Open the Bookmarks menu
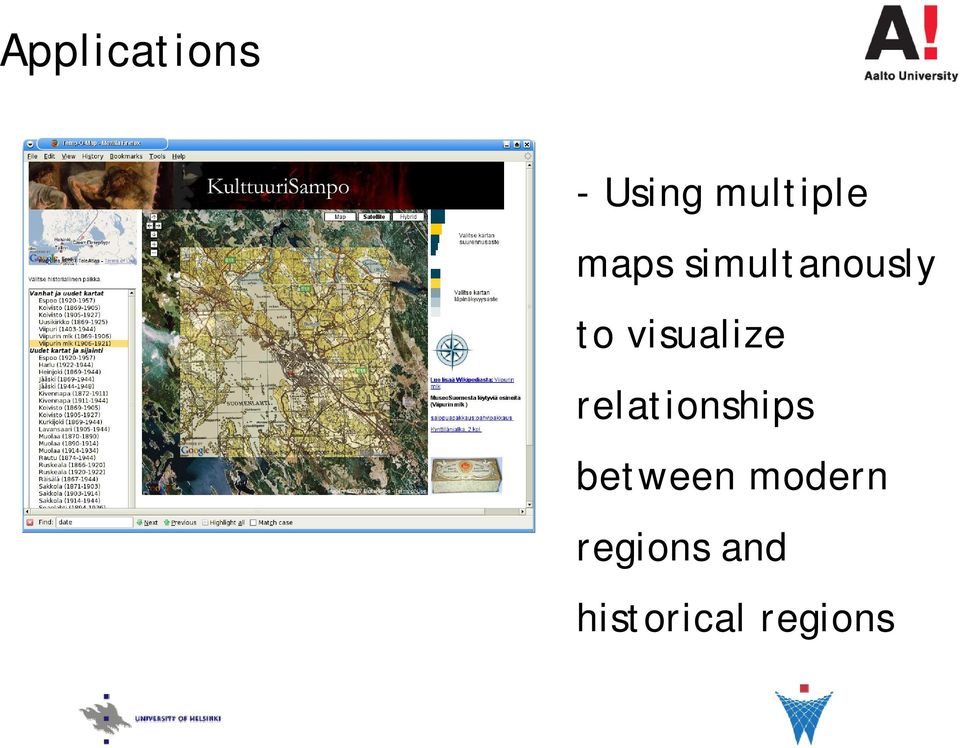The height and width of the screenshot is (748, 960). click(126, 156)
